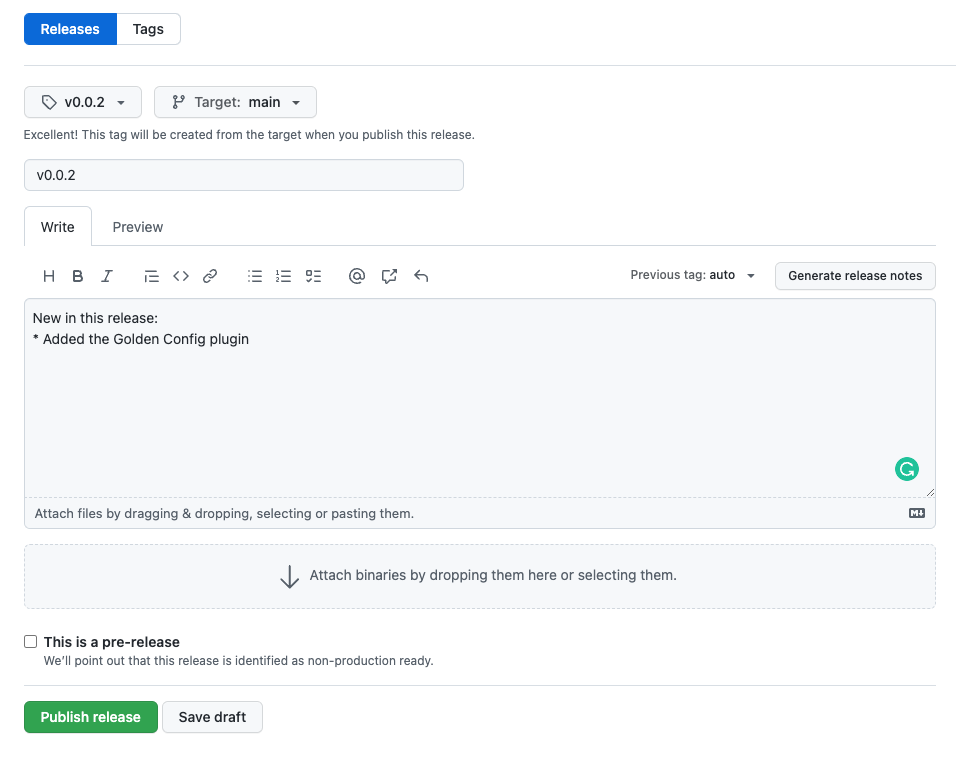Viewport: 956px width, 762px height.
Task: Switch to the Preview tab
Action: coord(138,227)
